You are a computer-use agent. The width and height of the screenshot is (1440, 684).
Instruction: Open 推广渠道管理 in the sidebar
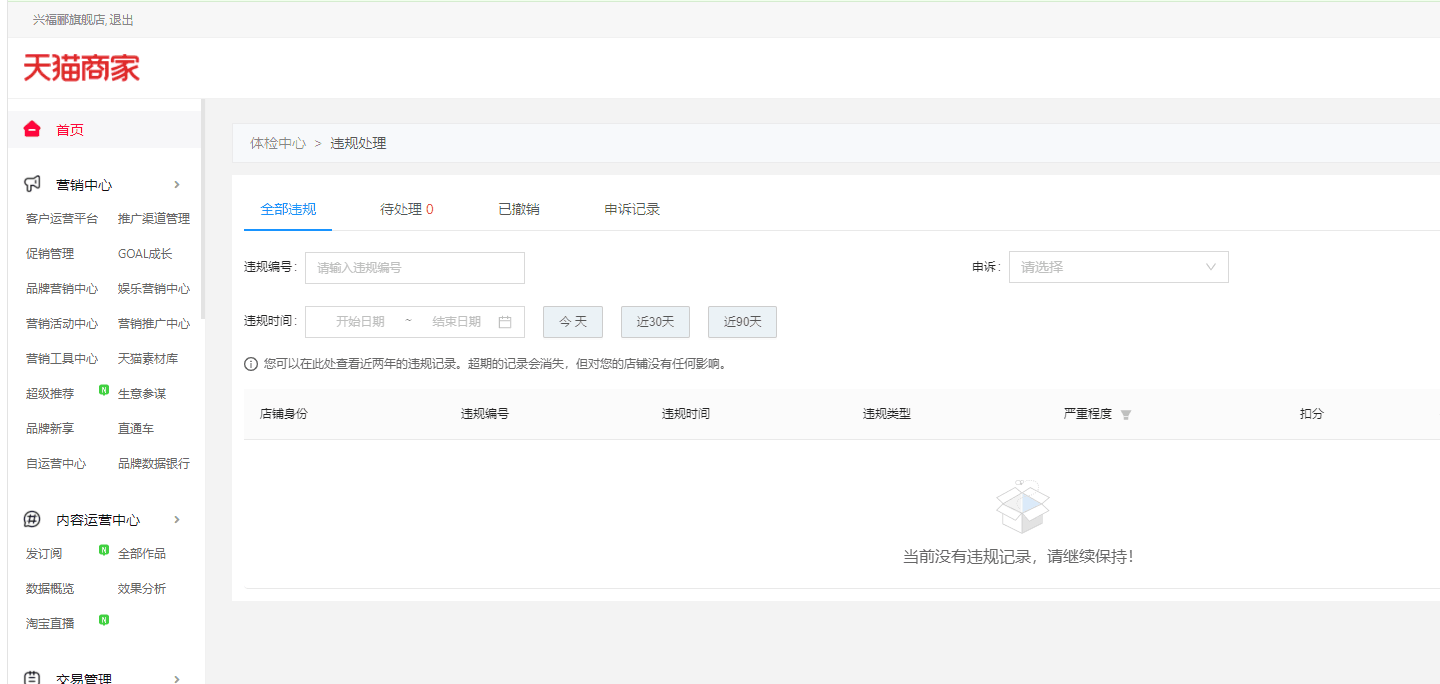click(x=154, y=219)
